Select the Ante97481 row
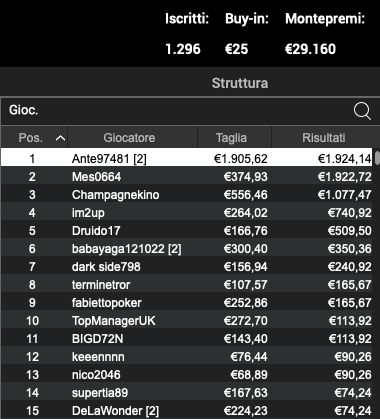The height and width of the screenshot is (419, 380). 187,158
